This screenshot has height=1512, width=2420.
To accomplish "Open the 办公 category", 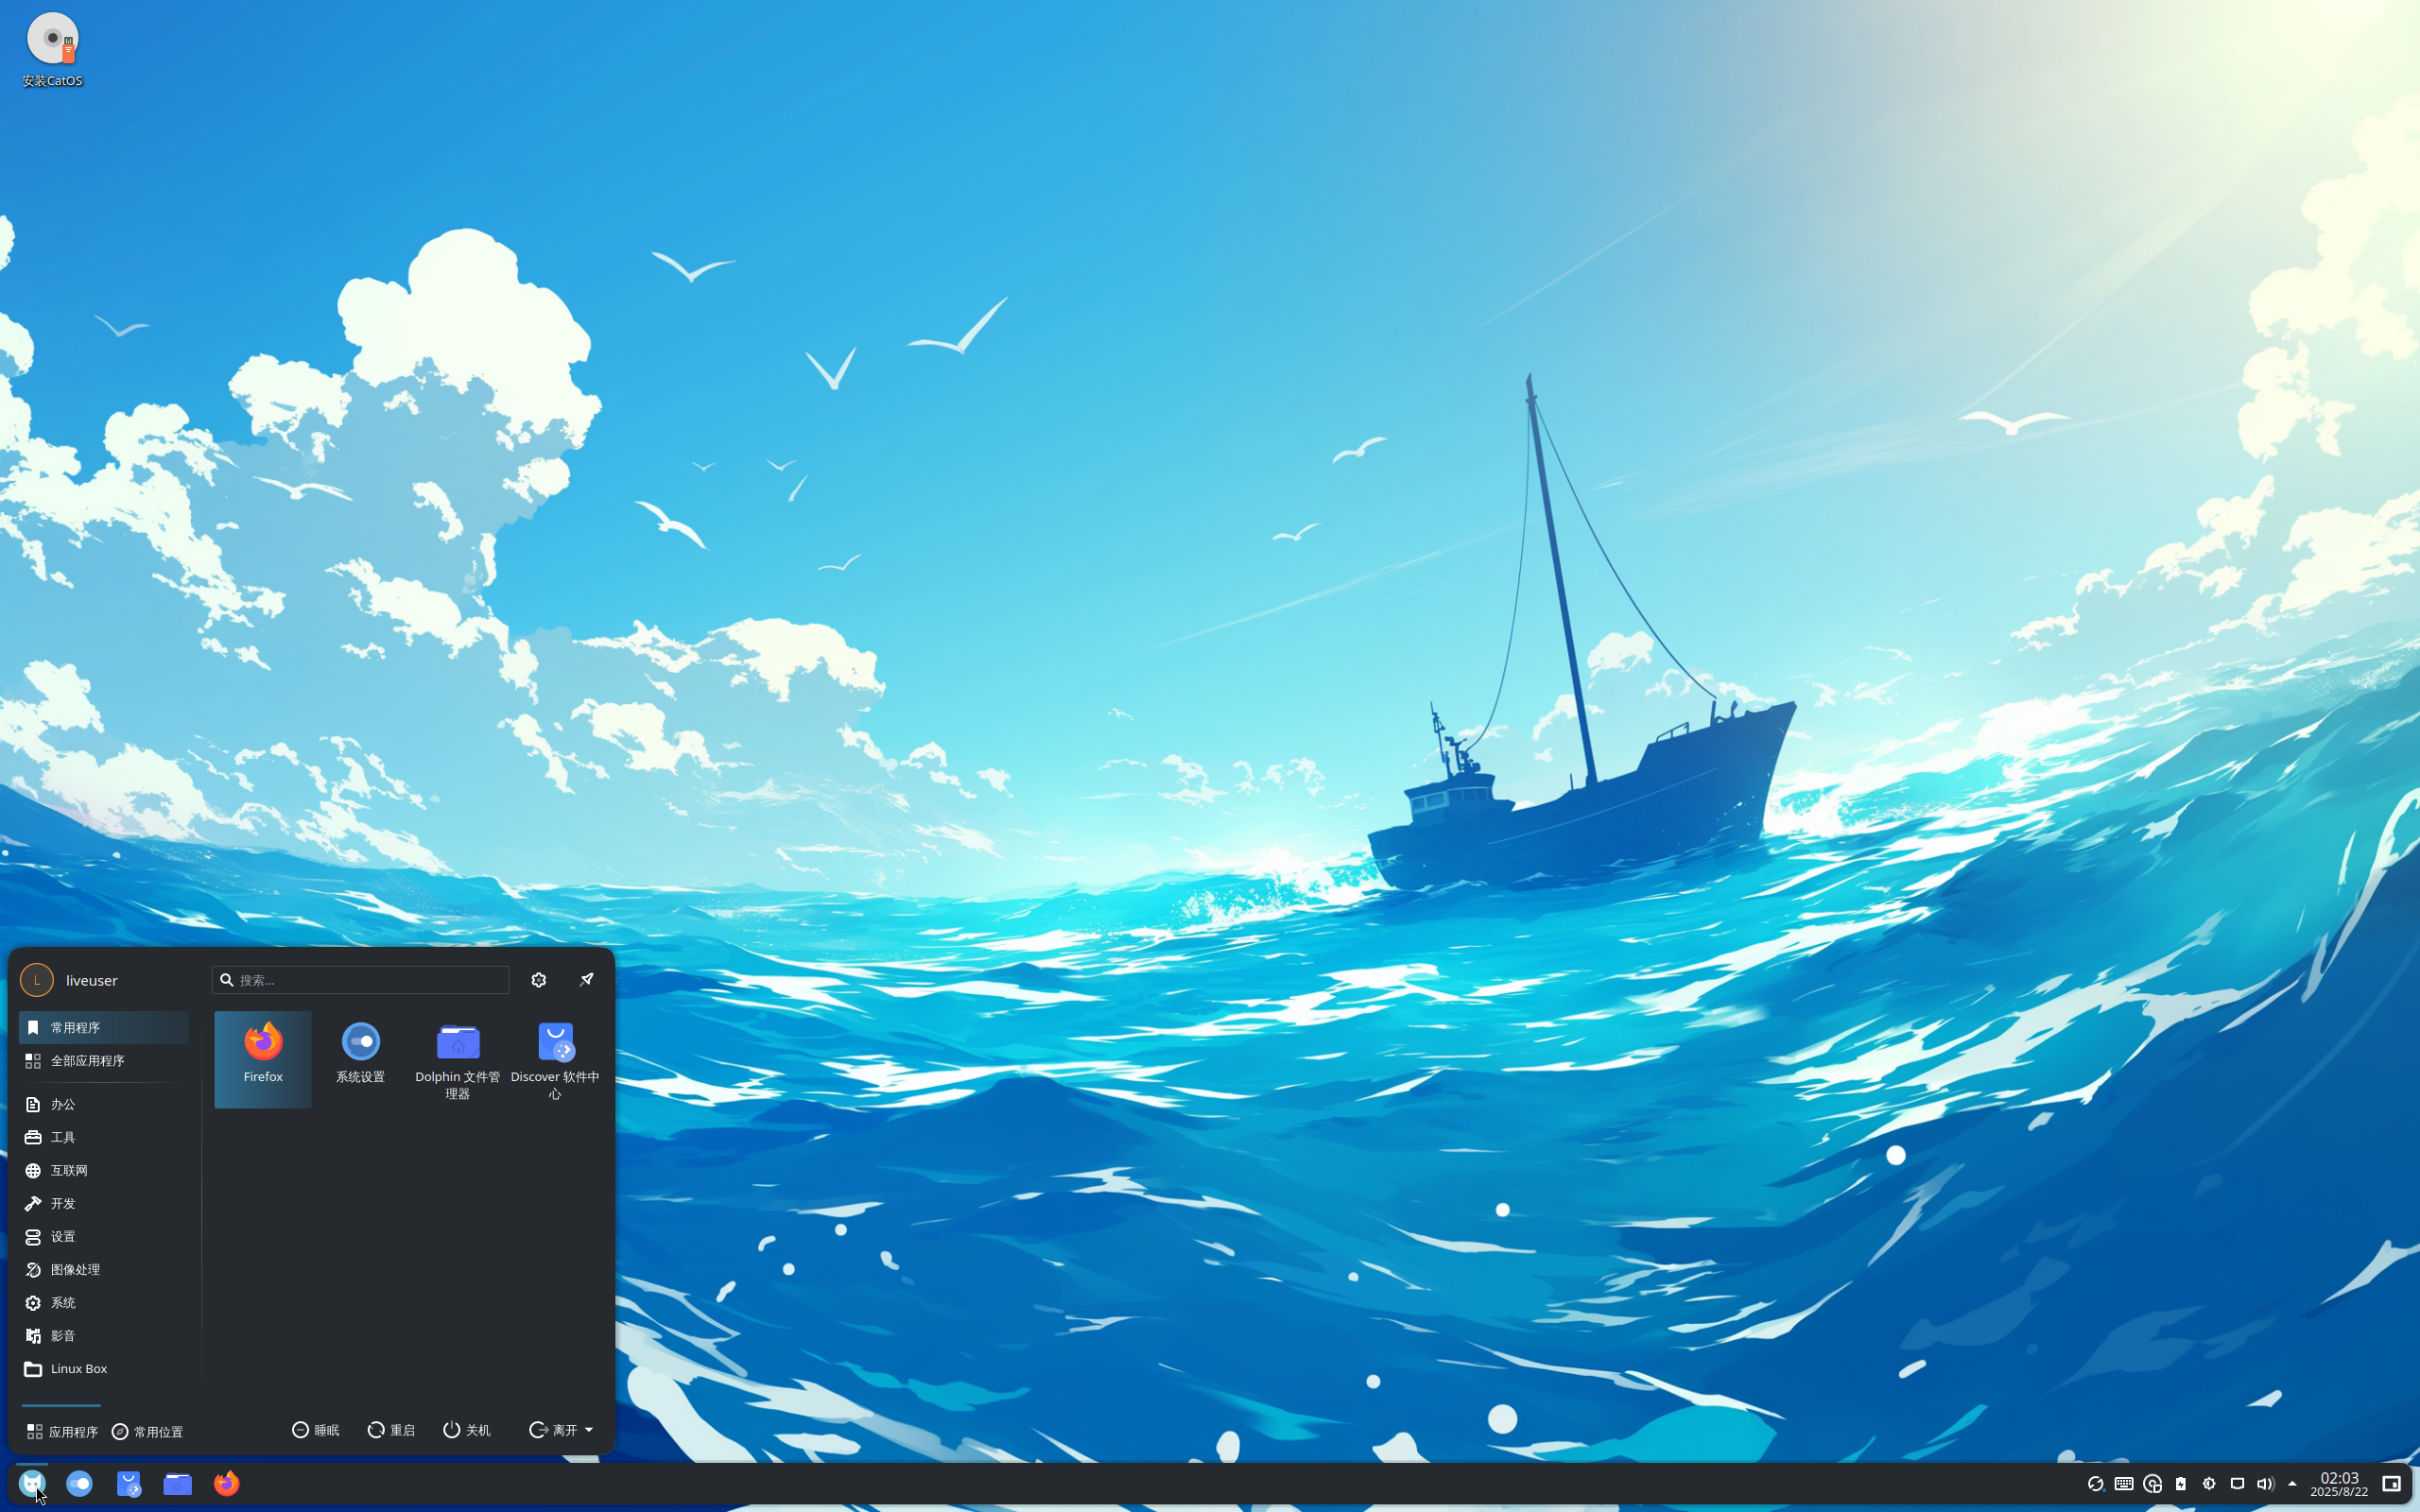I will pos(104,1104).
